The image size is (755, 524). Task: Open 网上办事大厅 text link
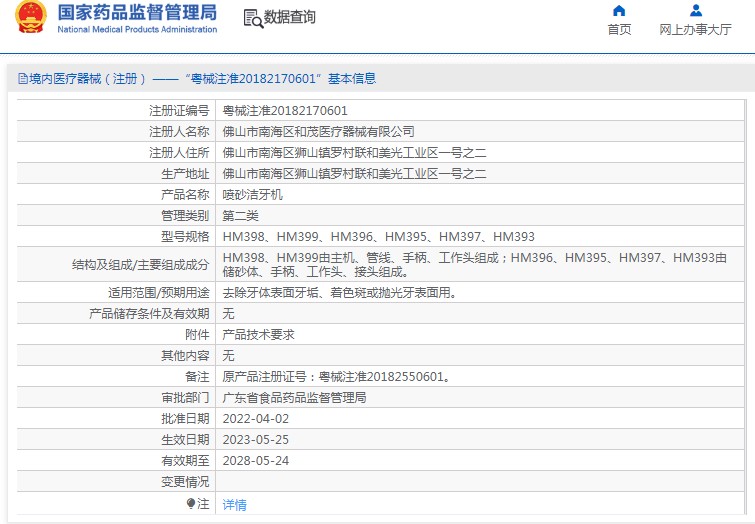695,30
